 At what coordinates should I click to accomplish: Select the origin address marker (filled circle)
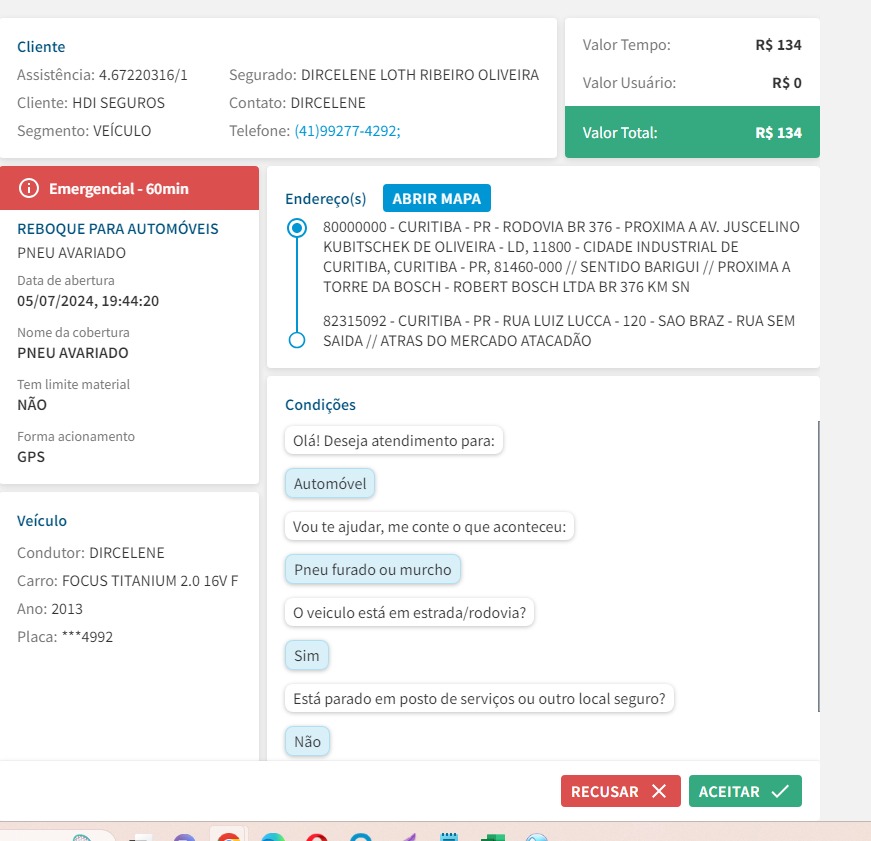(297, 228)
